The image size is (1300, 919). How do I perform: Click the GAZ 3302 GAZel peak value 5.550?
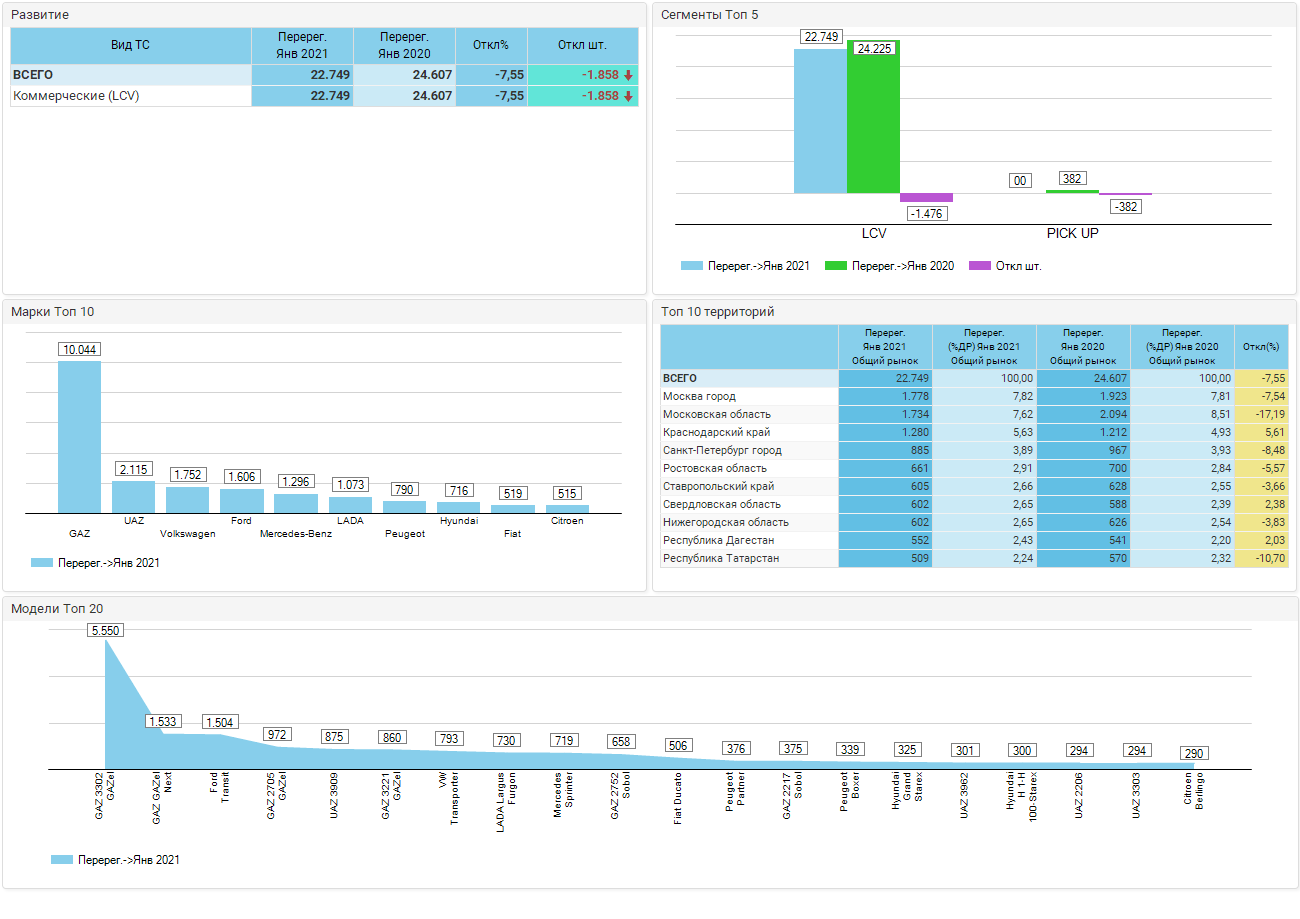pyautogui.click(x=105, y=631)
